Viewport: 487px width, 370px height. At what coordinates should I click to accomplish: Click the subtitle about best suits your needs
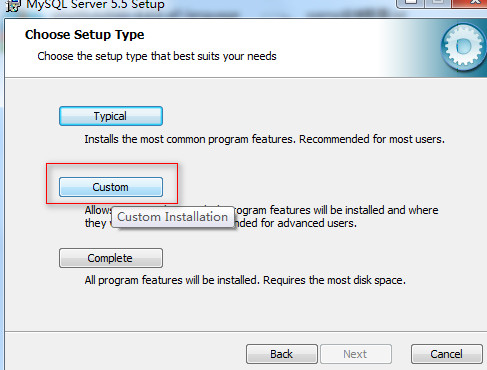(x=157, y=56)
